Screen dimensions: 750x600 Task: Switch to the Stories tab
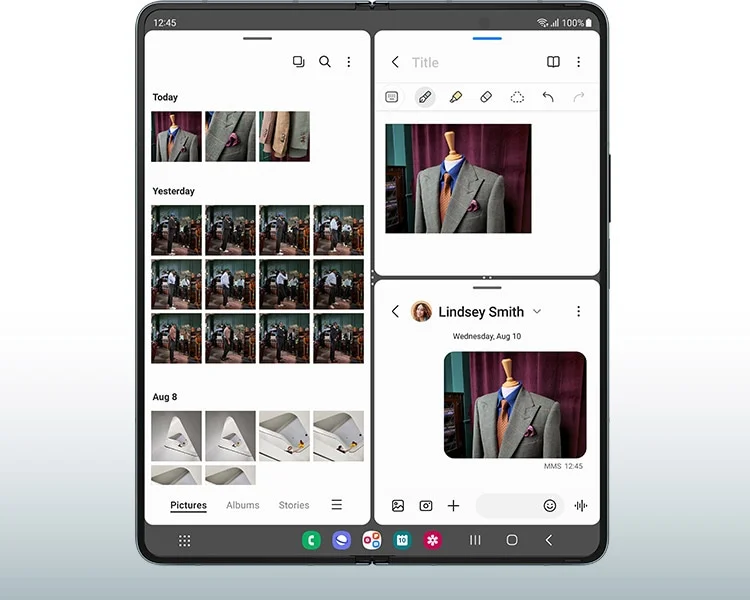click(x=294, y=505)
